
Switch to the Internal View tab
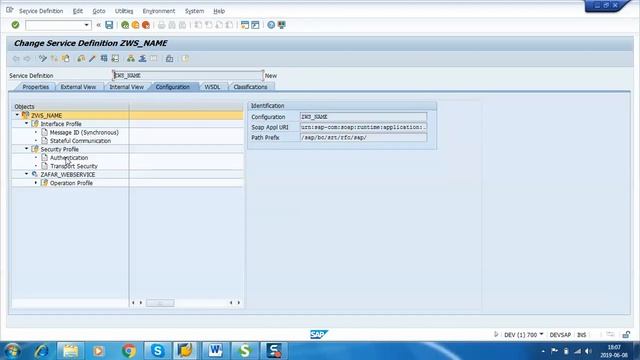point(127,87)
